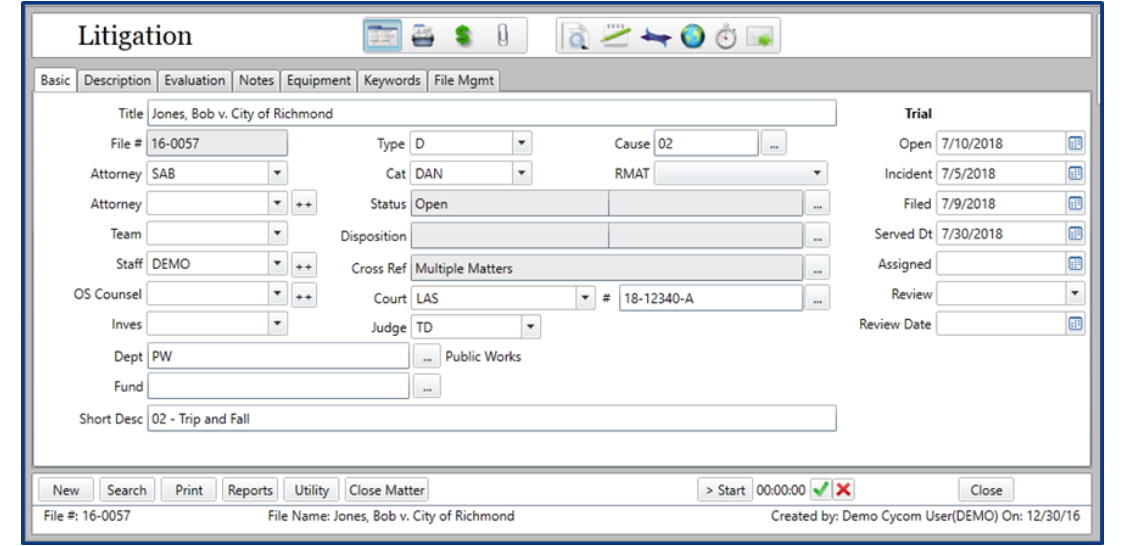Select the main form window icon
The image size is (1125, 546).
click(x=382, y=36)
